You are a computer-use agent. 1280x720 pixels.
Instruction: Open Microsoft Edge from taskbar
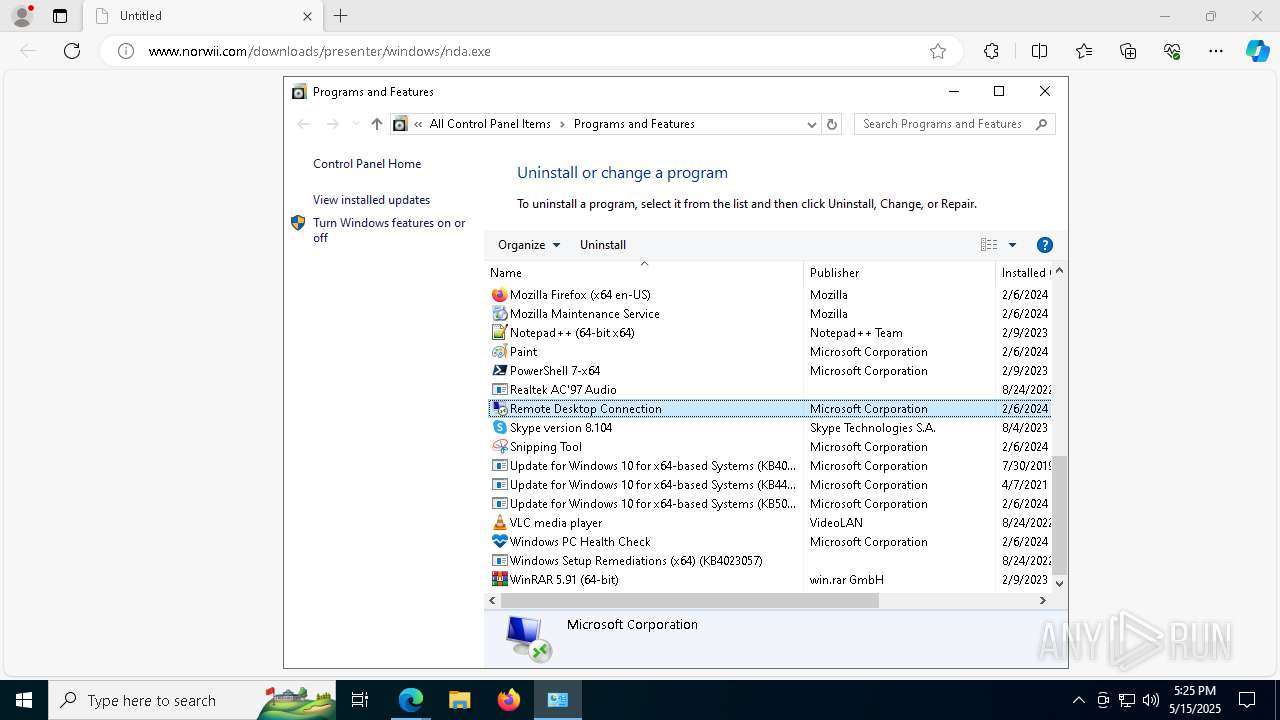pyautogui.click(x=411, y=700)
